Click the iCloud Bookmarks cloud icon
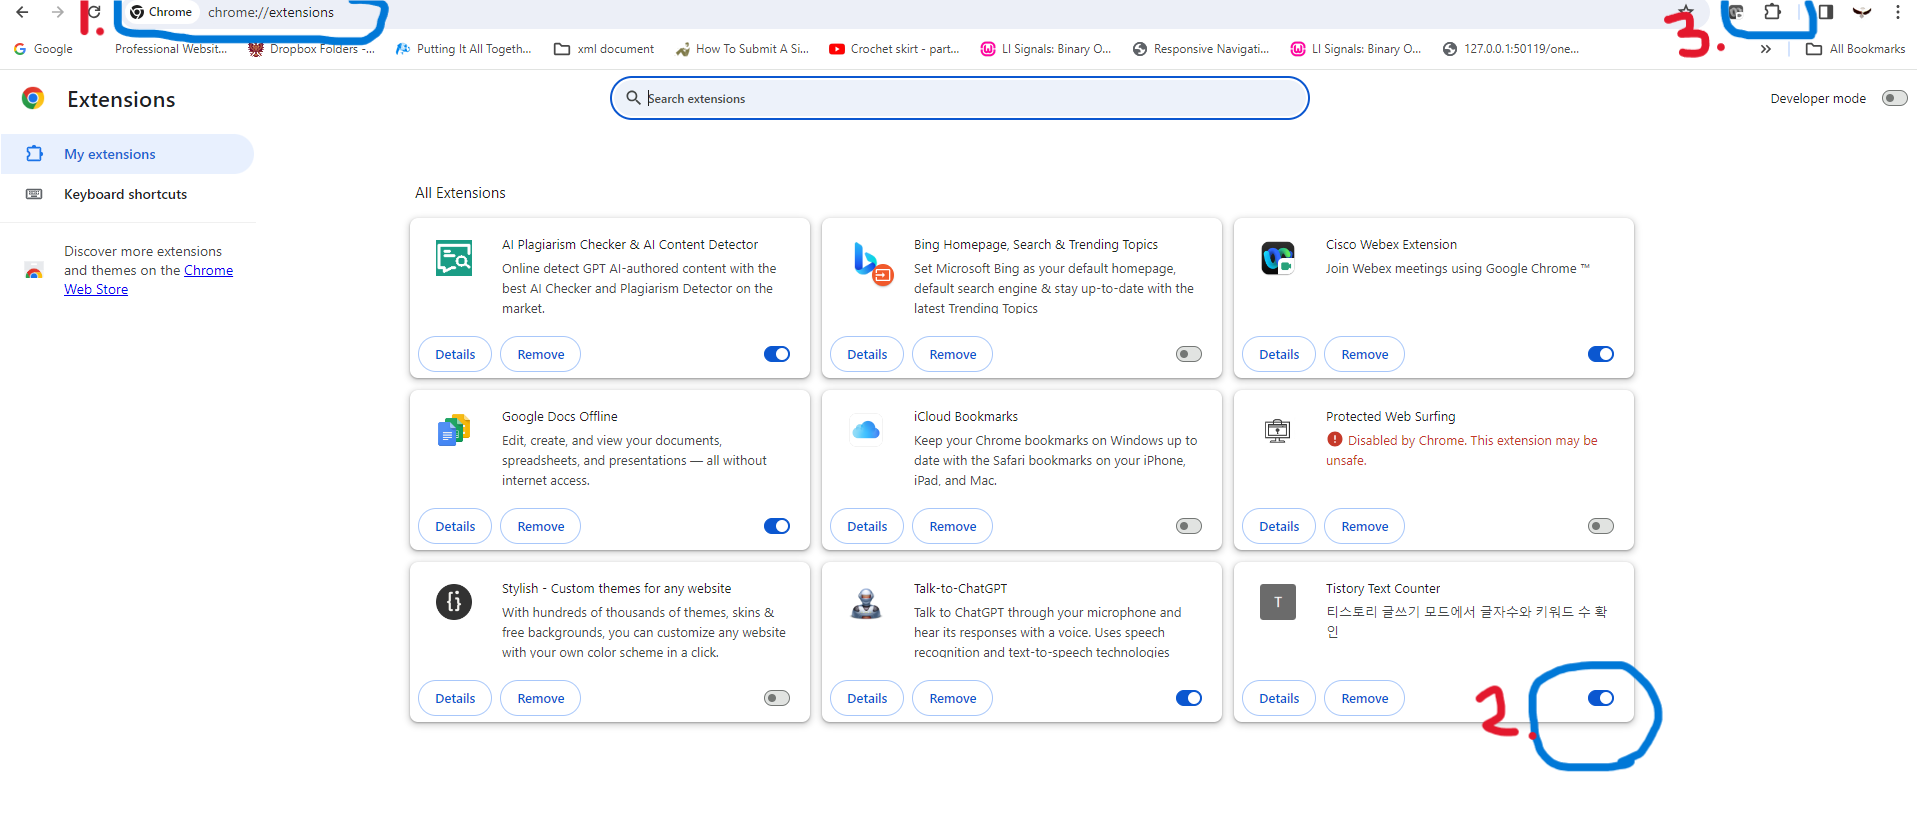This screenshot has height=832, width=1917. (866, 430)
